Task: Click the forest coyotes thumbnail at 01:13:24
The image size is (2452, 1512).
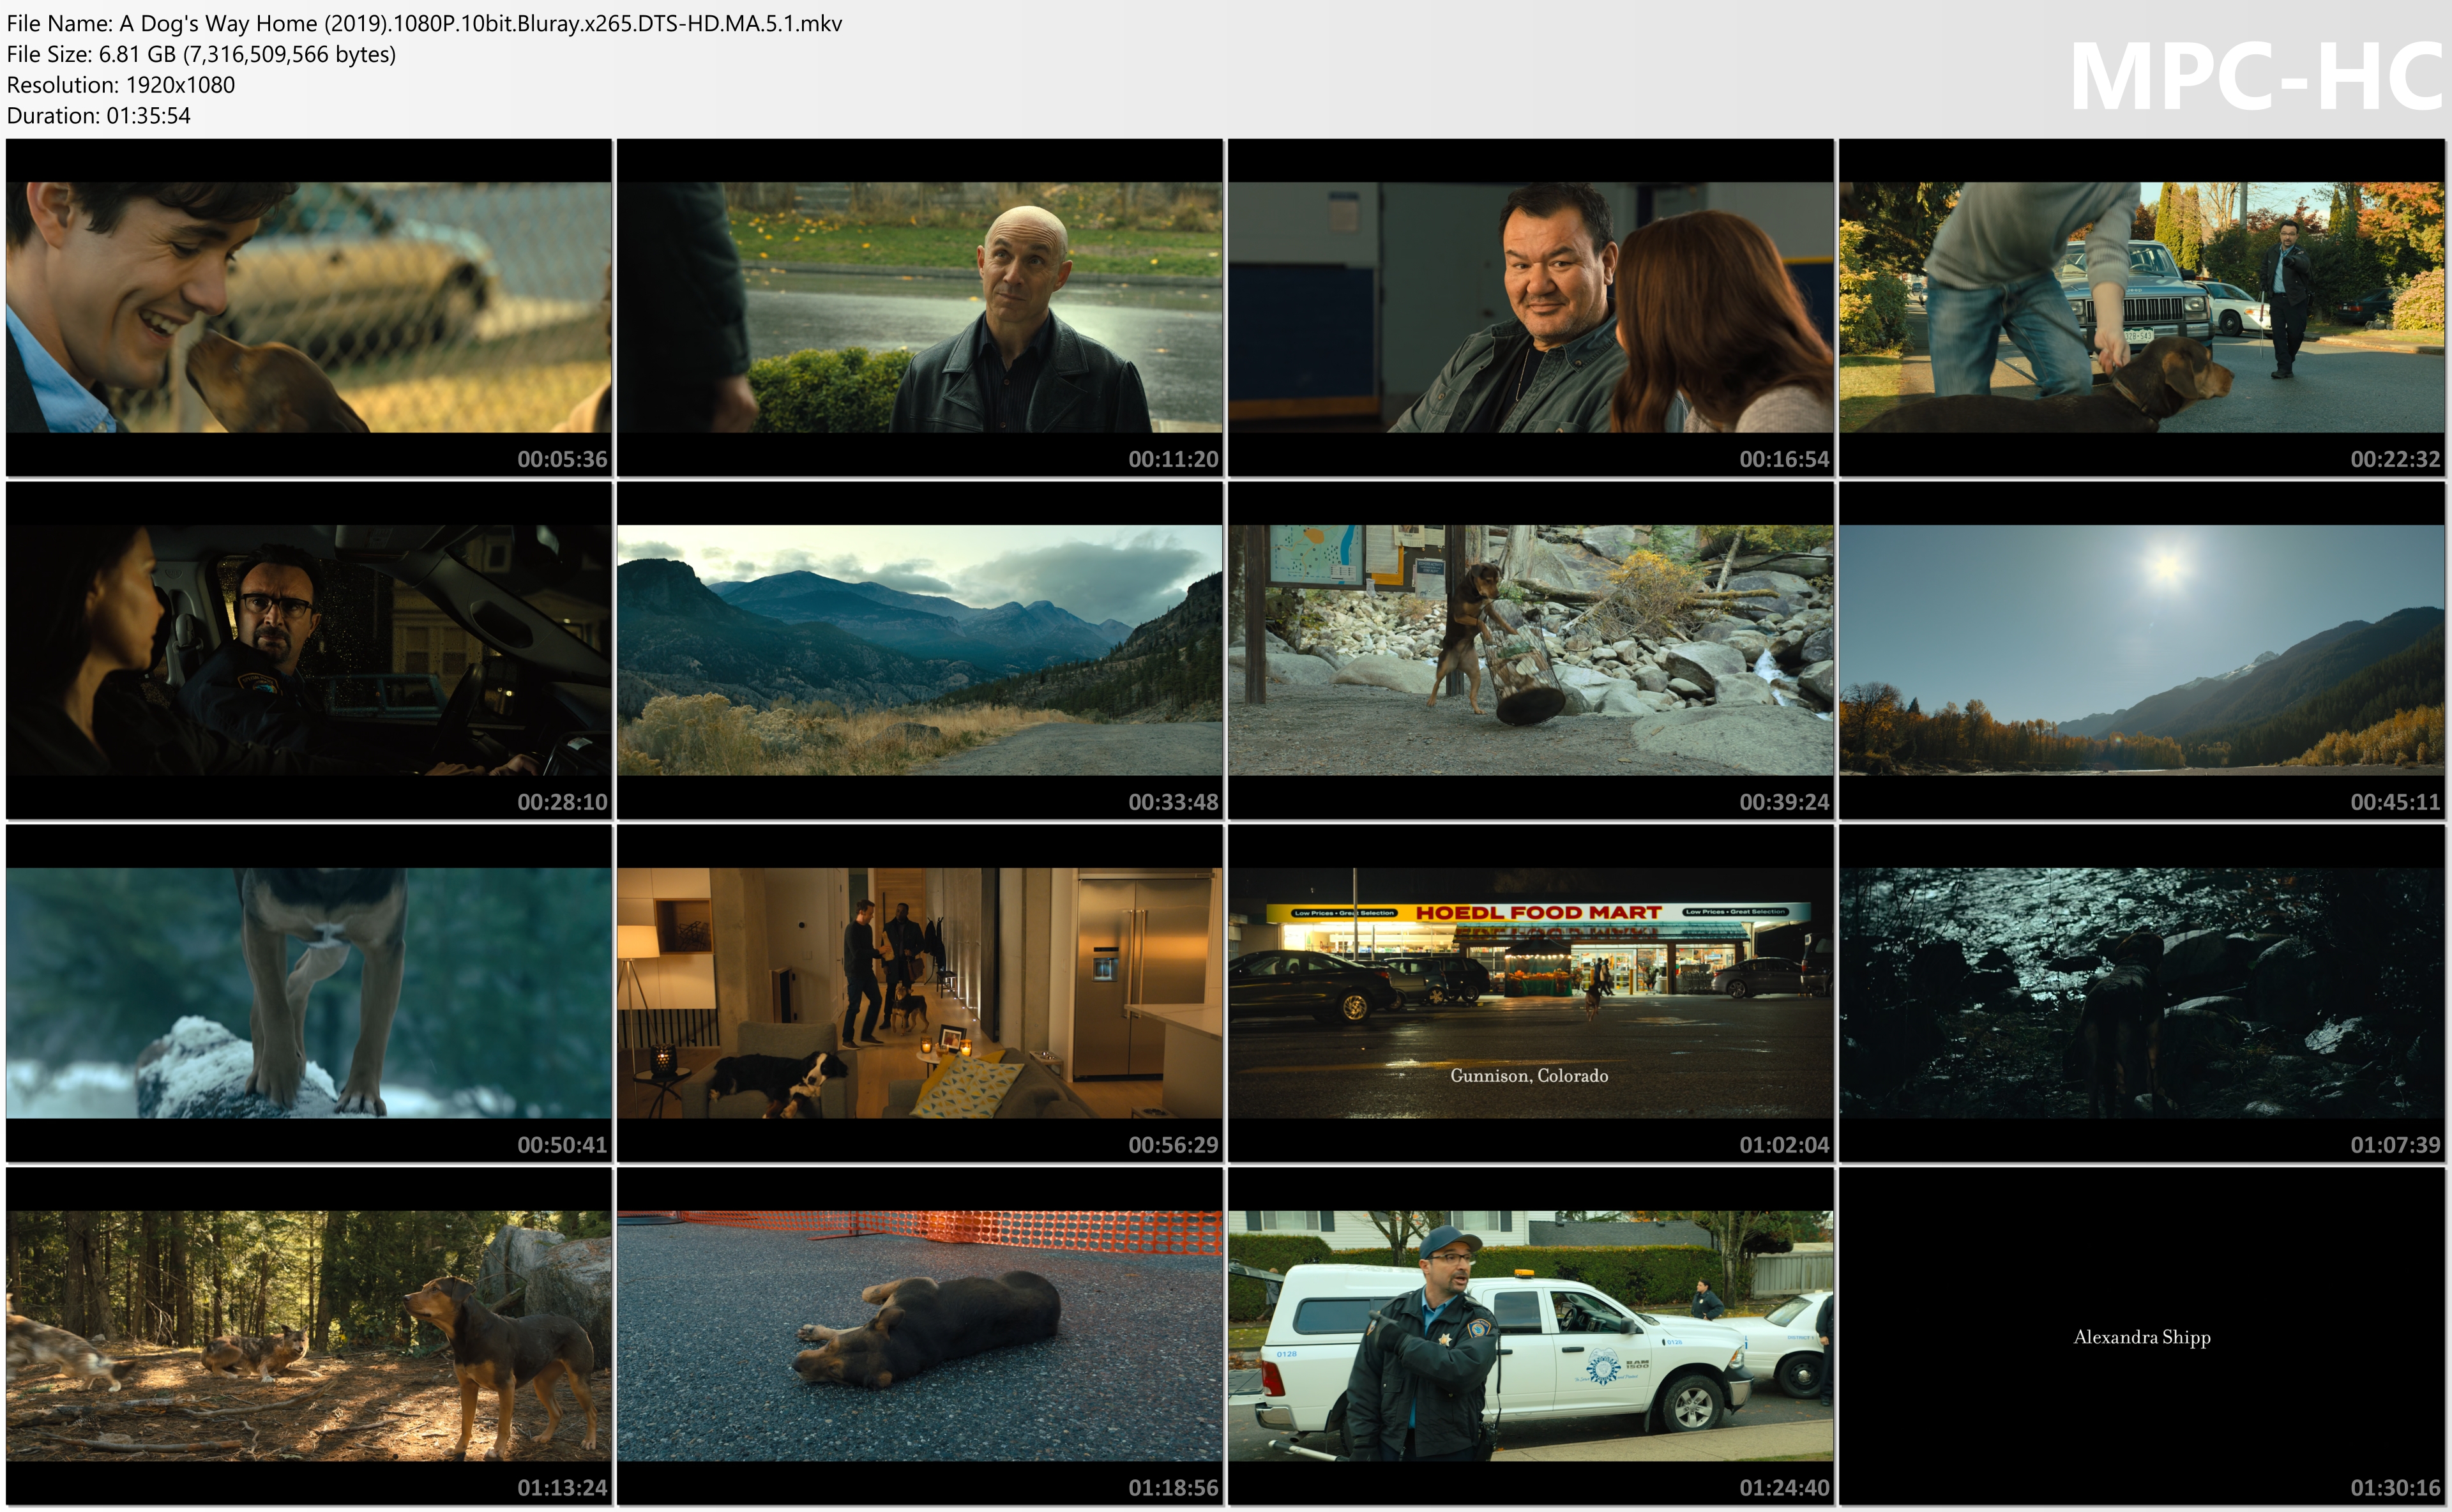Action: click(308, 1336)
